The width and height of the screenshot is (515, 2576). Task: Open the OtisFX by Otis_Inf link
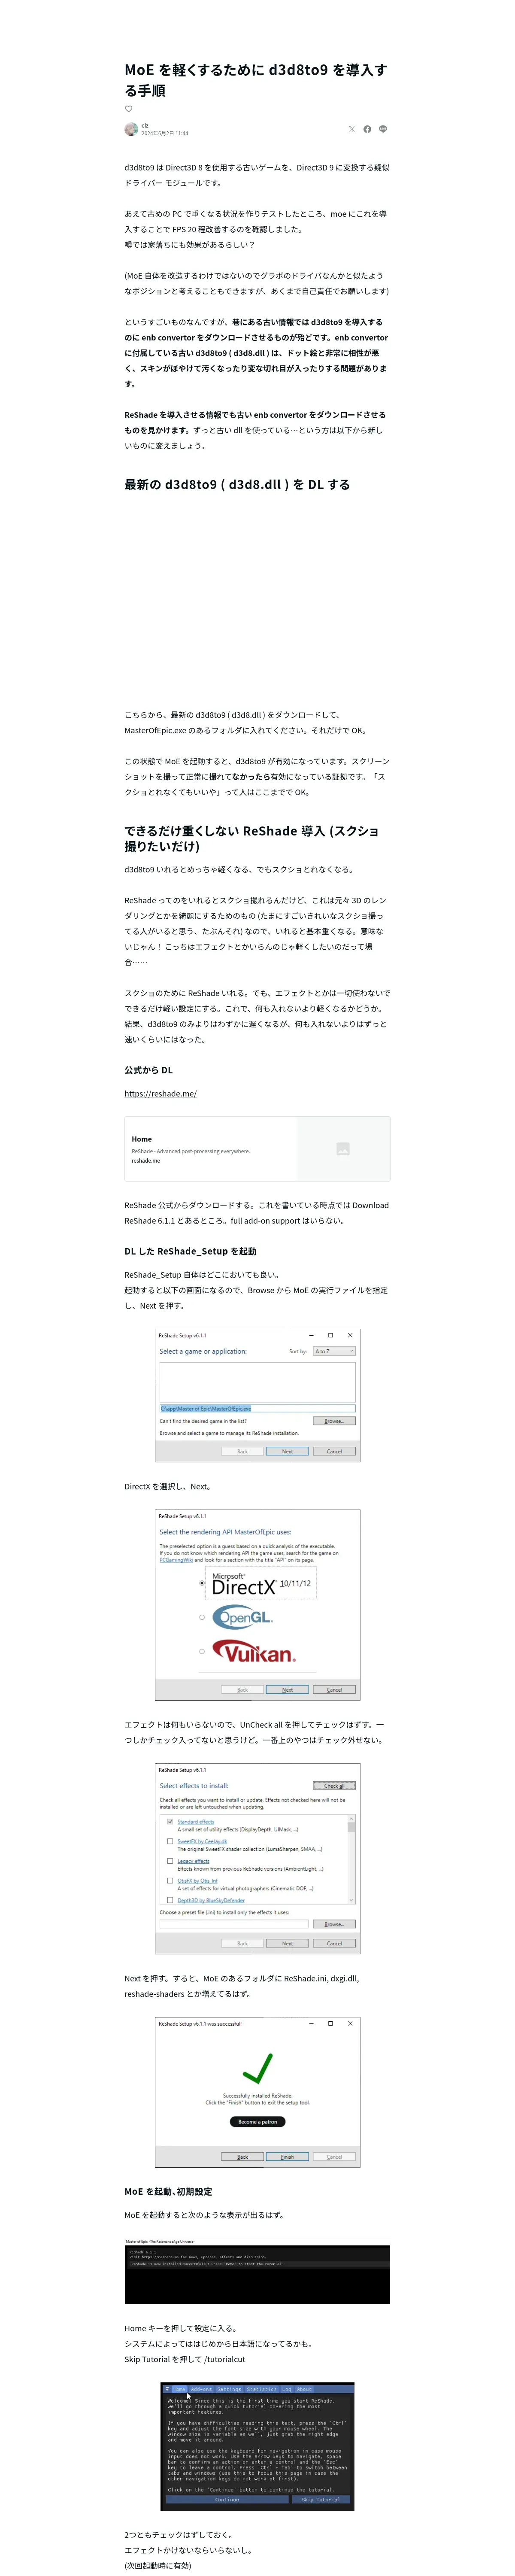coord(198,1880)
